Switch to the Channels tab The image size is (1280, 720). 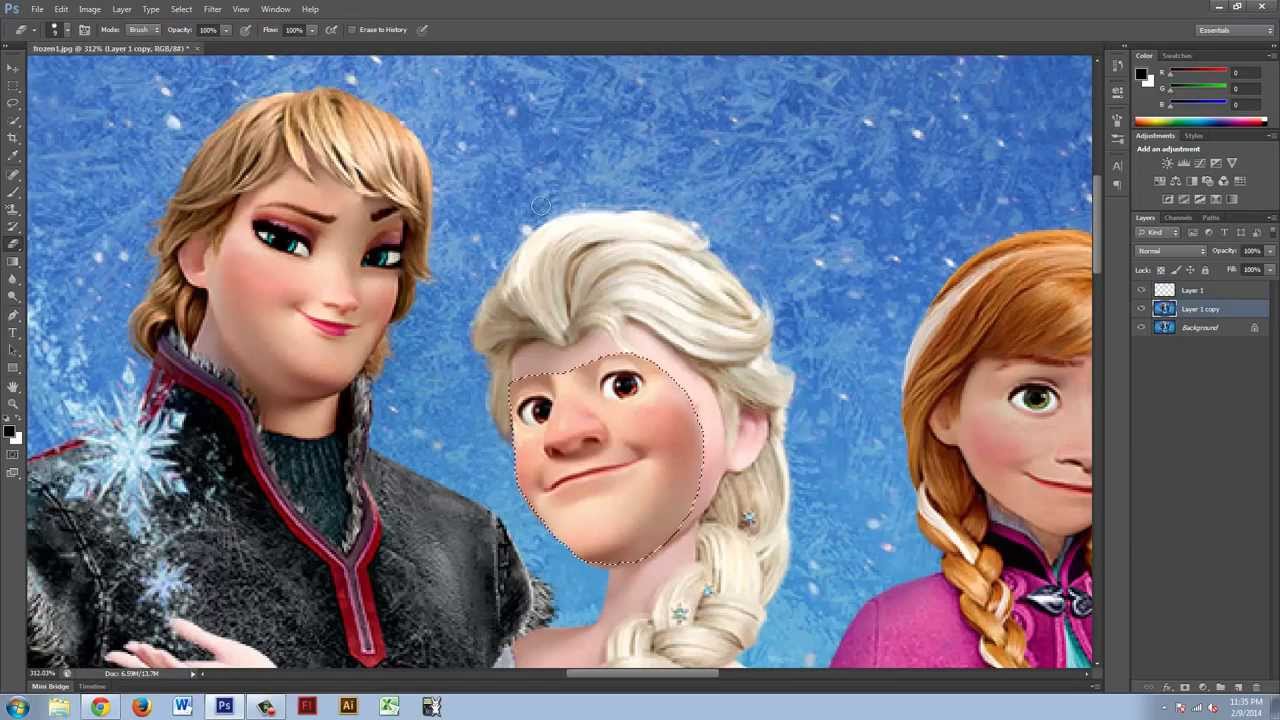1178,218
